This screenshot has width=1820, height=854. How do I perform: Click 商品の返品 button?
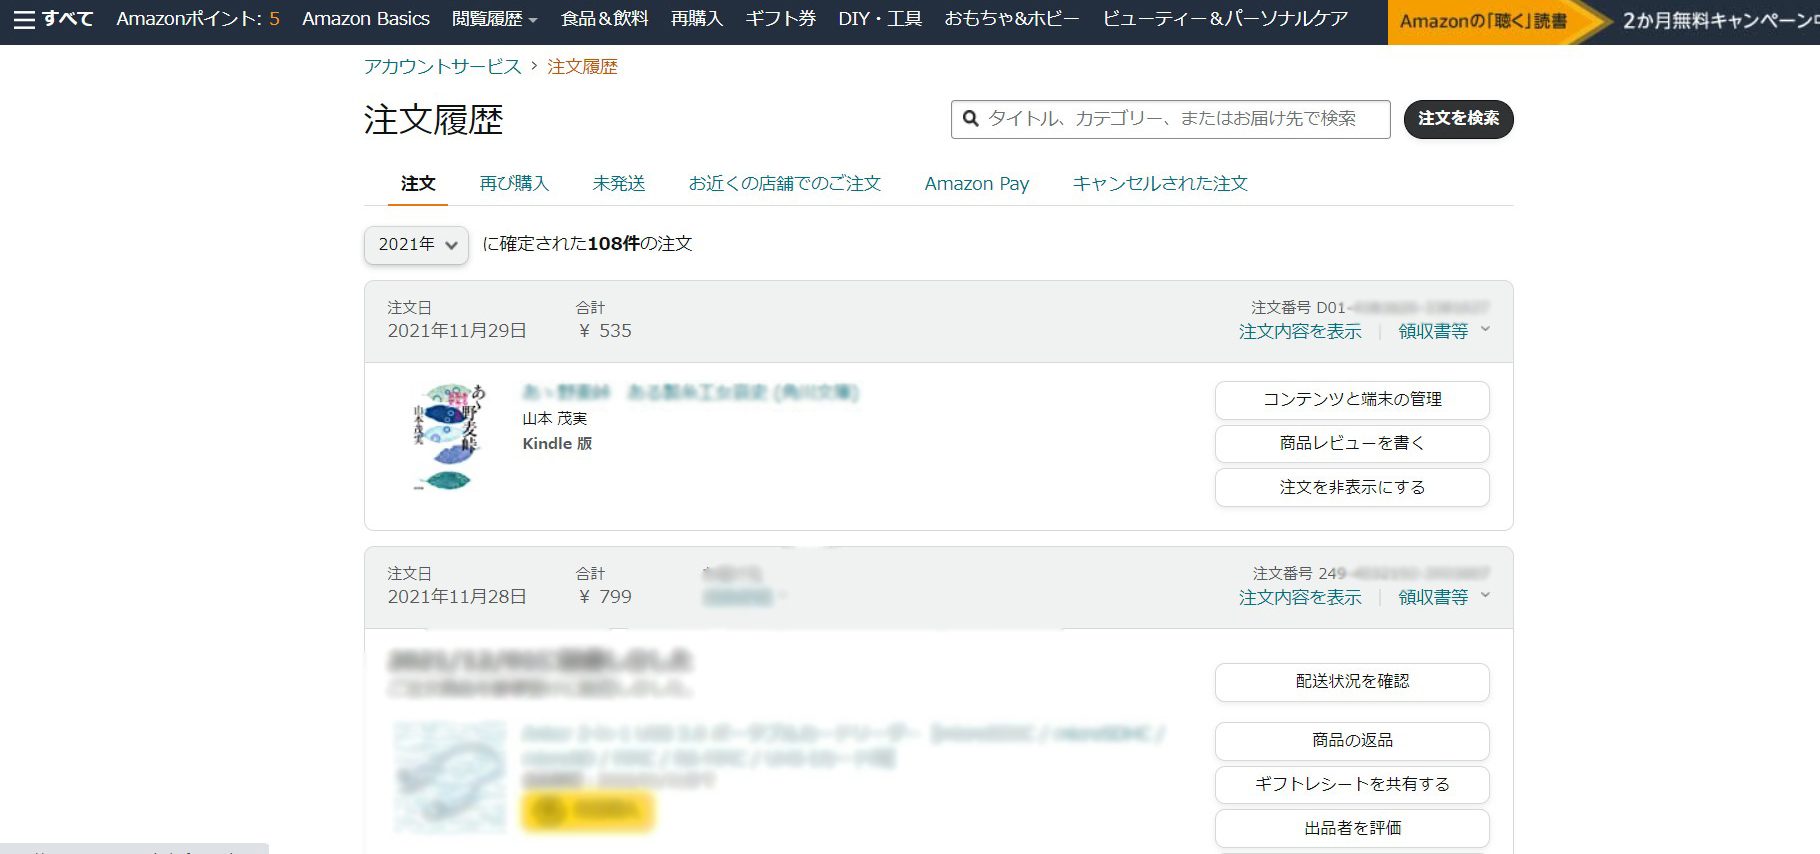pos(1352,741)
